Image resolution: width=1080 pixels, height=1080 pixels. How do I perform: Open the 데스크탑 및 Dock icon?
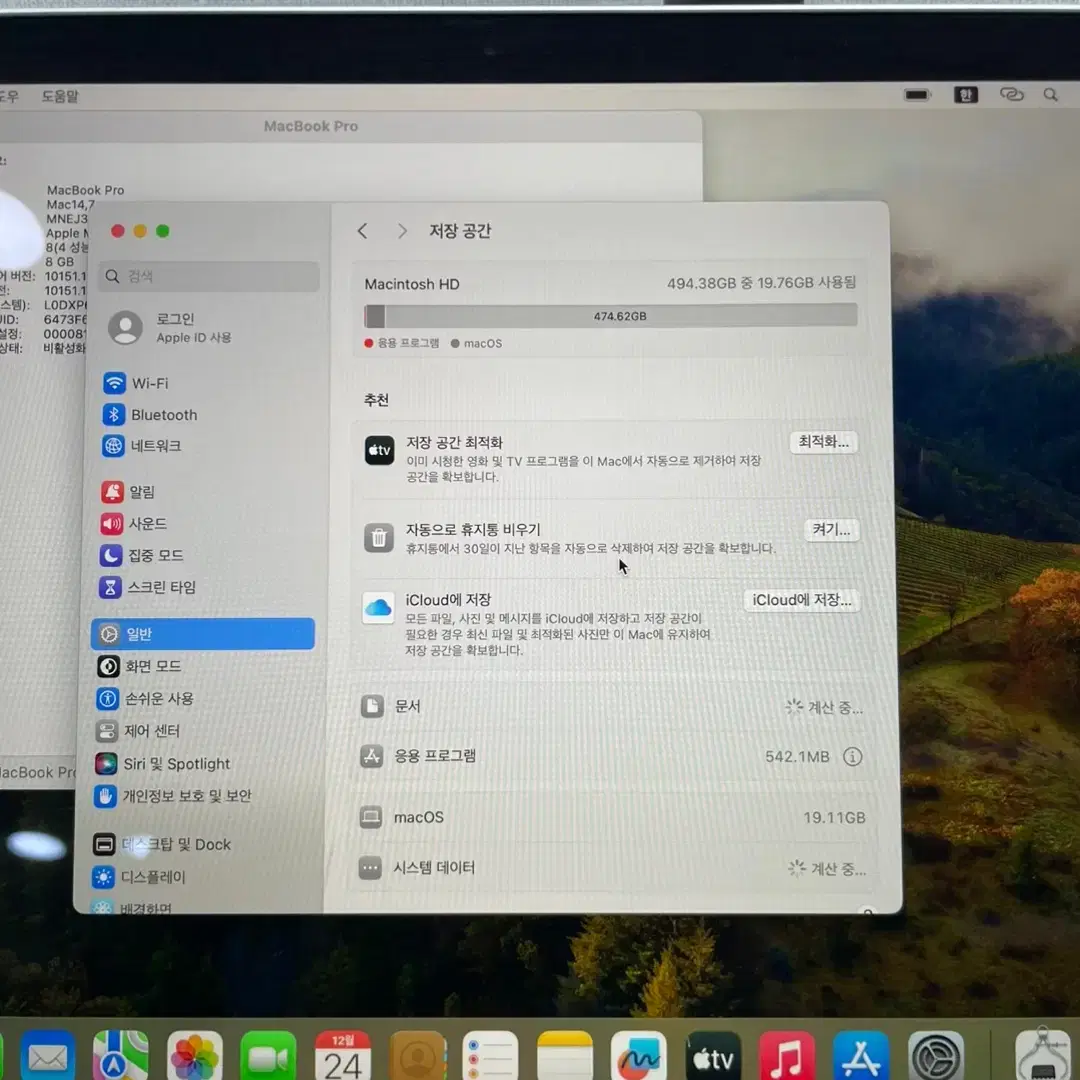104,844
